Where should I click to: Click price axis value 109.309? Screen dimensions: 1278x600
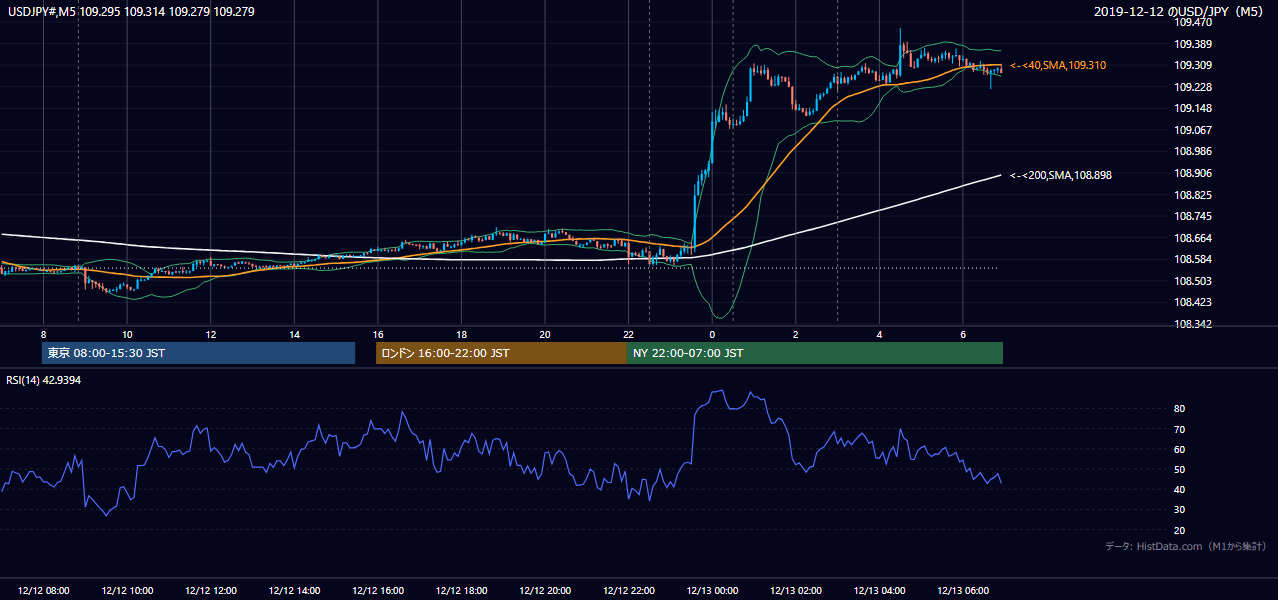[1193, 65]
